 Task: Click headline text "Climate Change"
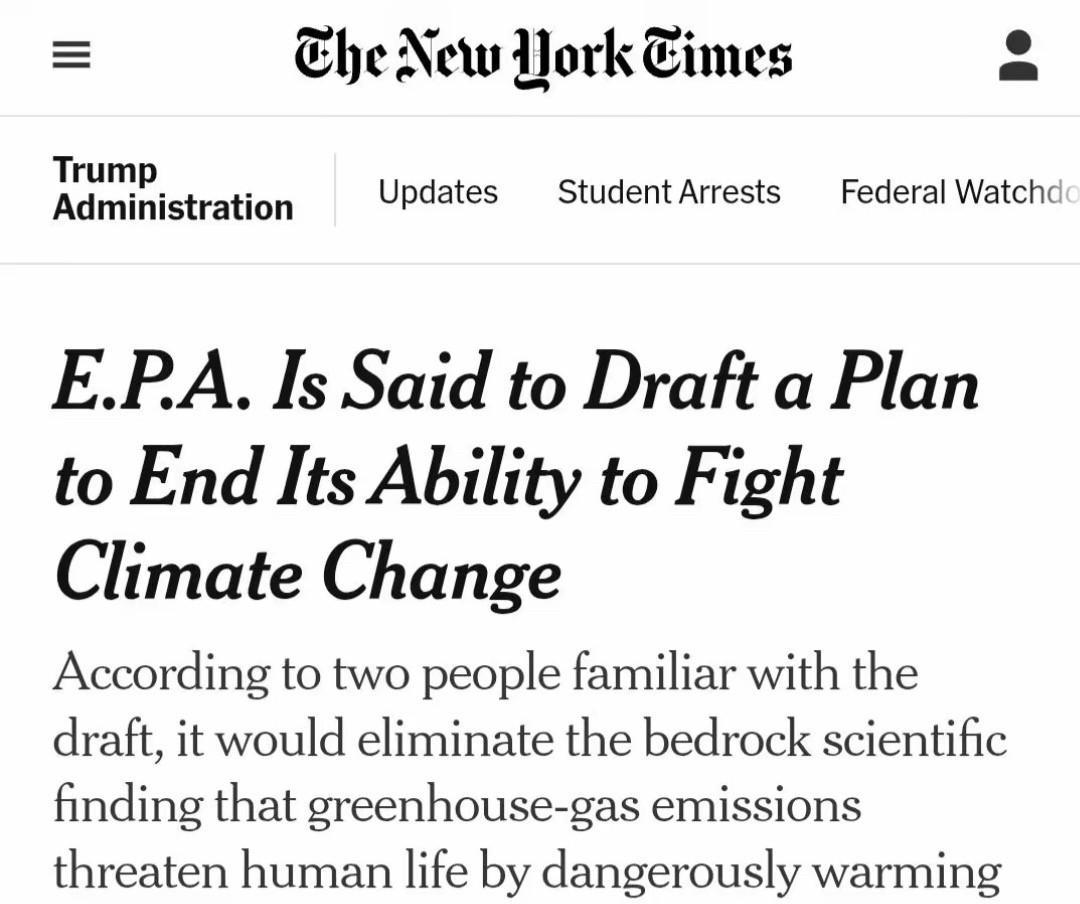pyautogui.click(x=307, y=573)
